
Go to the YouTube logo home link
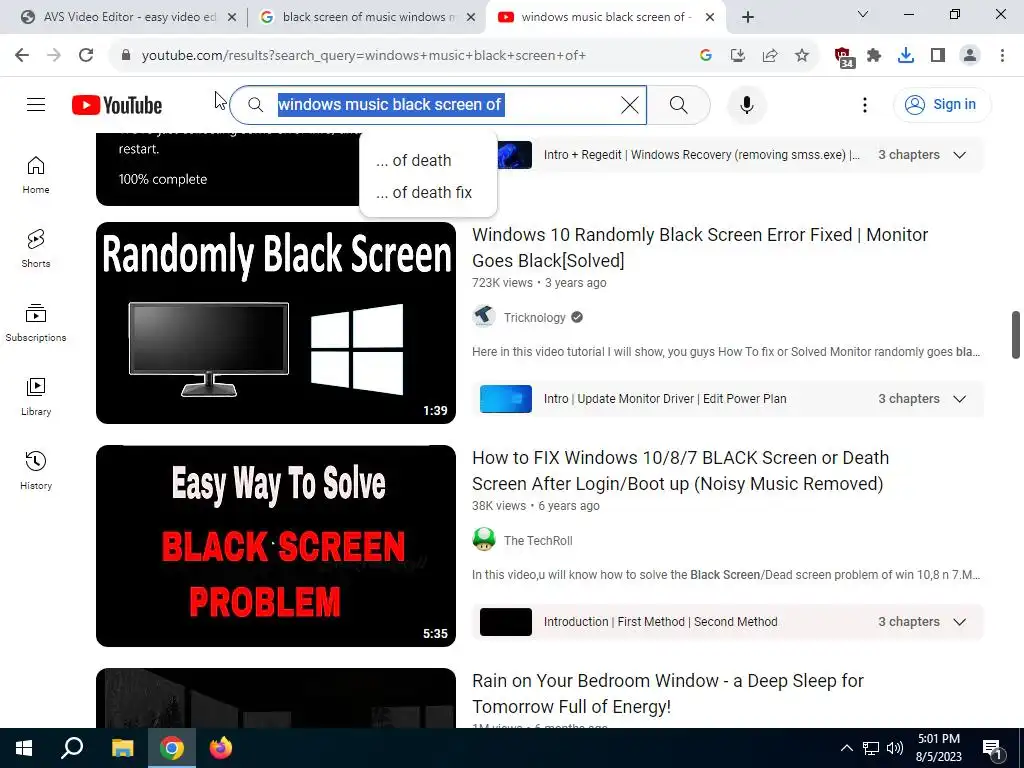[117, 105]
